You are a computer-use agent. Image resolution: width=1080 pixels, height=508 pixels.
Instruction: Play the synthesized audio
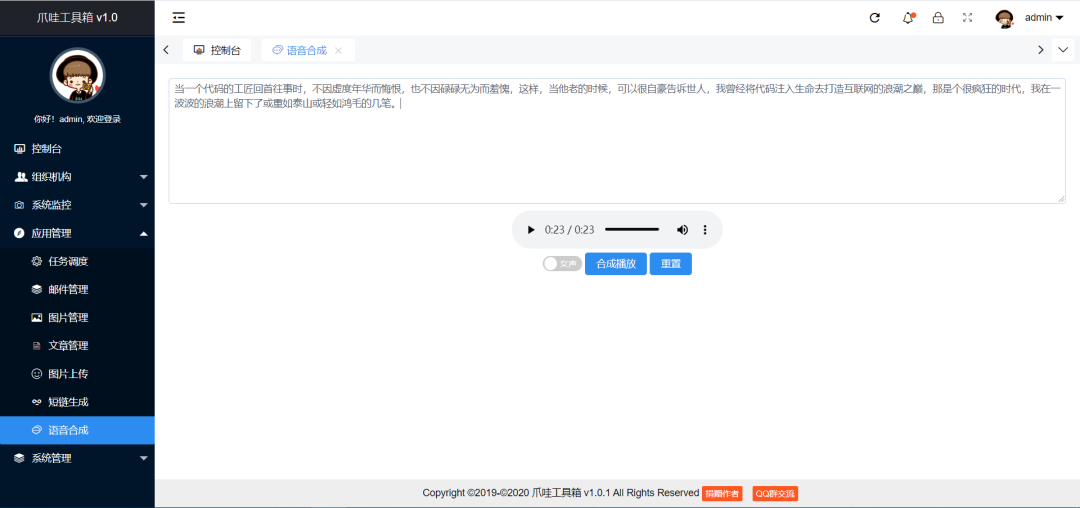pos(530,230)
